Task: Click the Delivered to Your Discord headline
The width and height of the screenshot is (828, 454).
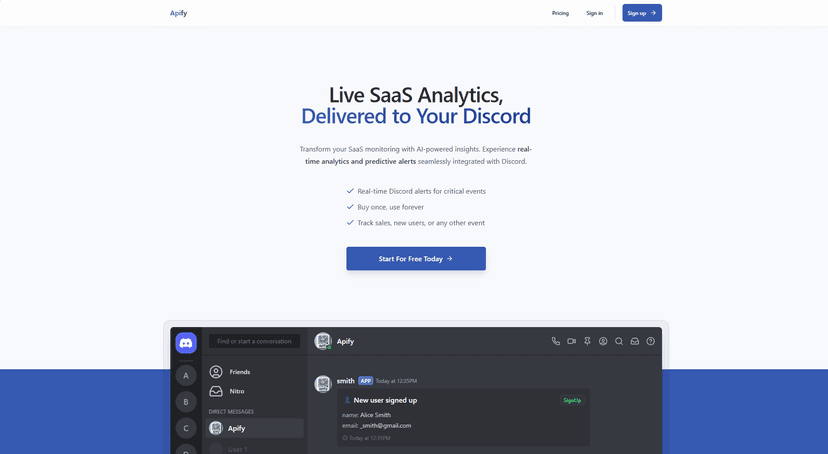Action: click(x=416, y=116)
